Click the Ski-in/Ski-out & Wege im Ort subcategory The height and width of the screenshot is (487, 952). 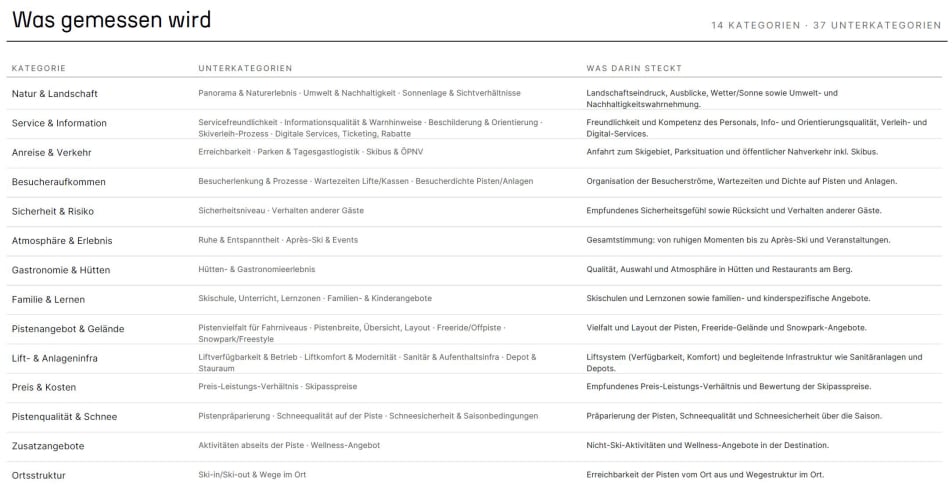252,475
